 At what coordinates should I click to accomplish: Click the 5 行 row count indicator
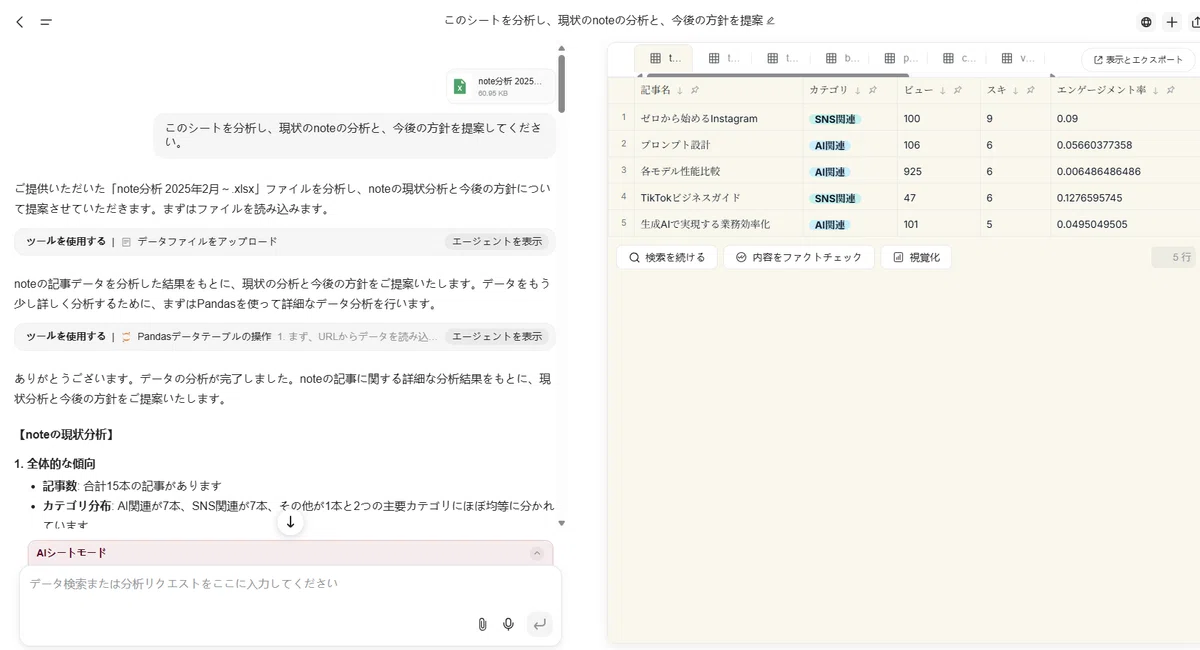(1173, 257)
